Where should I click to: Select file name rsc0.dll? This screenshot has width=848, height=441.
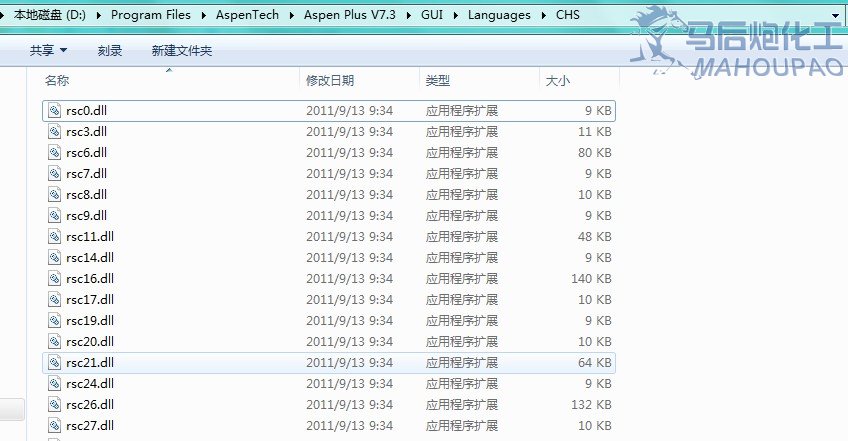pyautogui.click(x=87, y=110)
